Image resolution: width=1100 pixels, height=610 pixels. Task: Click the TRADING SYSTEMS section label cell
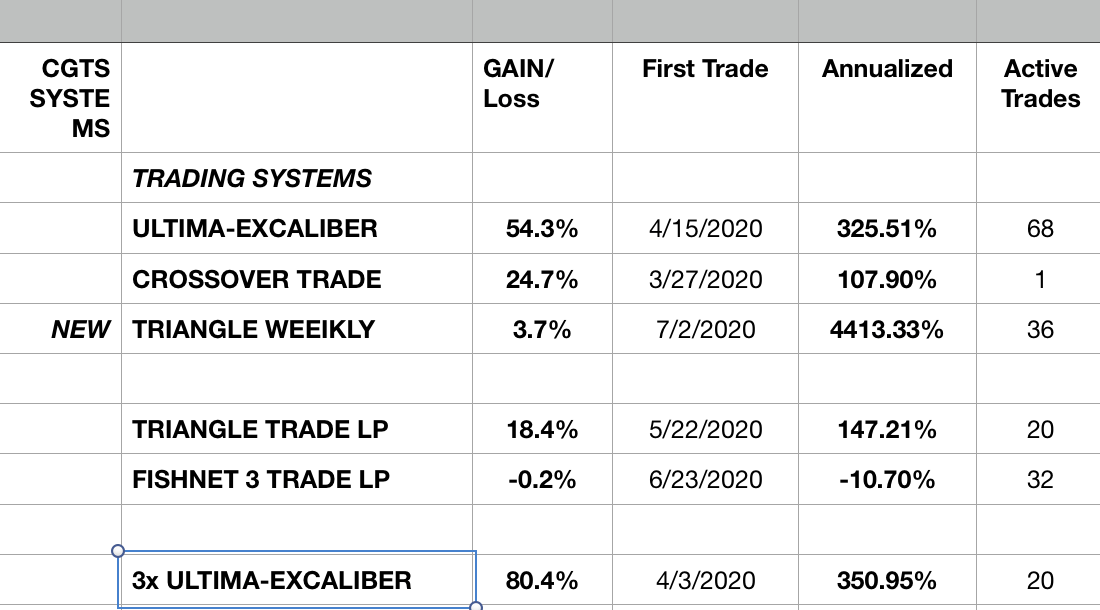251,179
